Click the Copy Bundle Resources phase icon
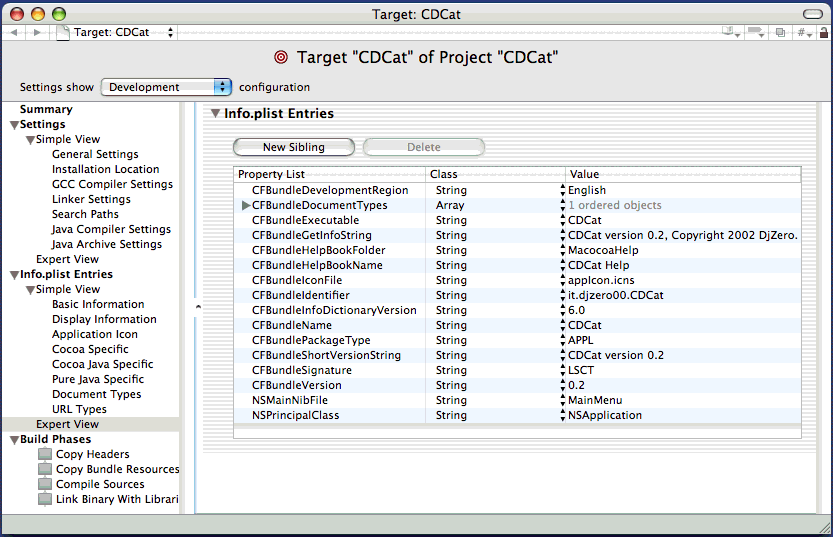The width and height of the screenshot is (833, 537). 45,470
